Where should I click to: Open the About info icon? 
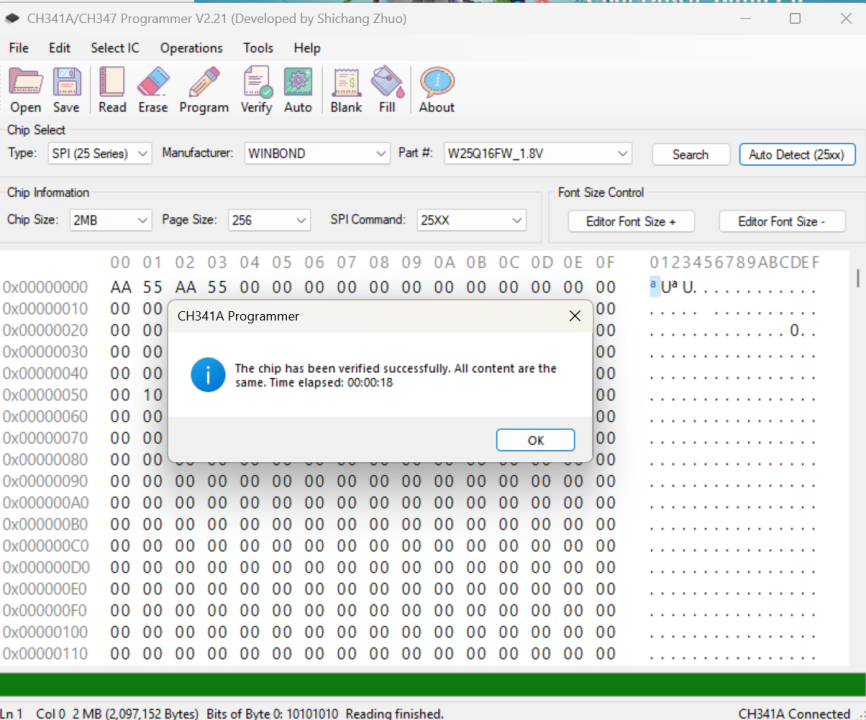(436, 90)
